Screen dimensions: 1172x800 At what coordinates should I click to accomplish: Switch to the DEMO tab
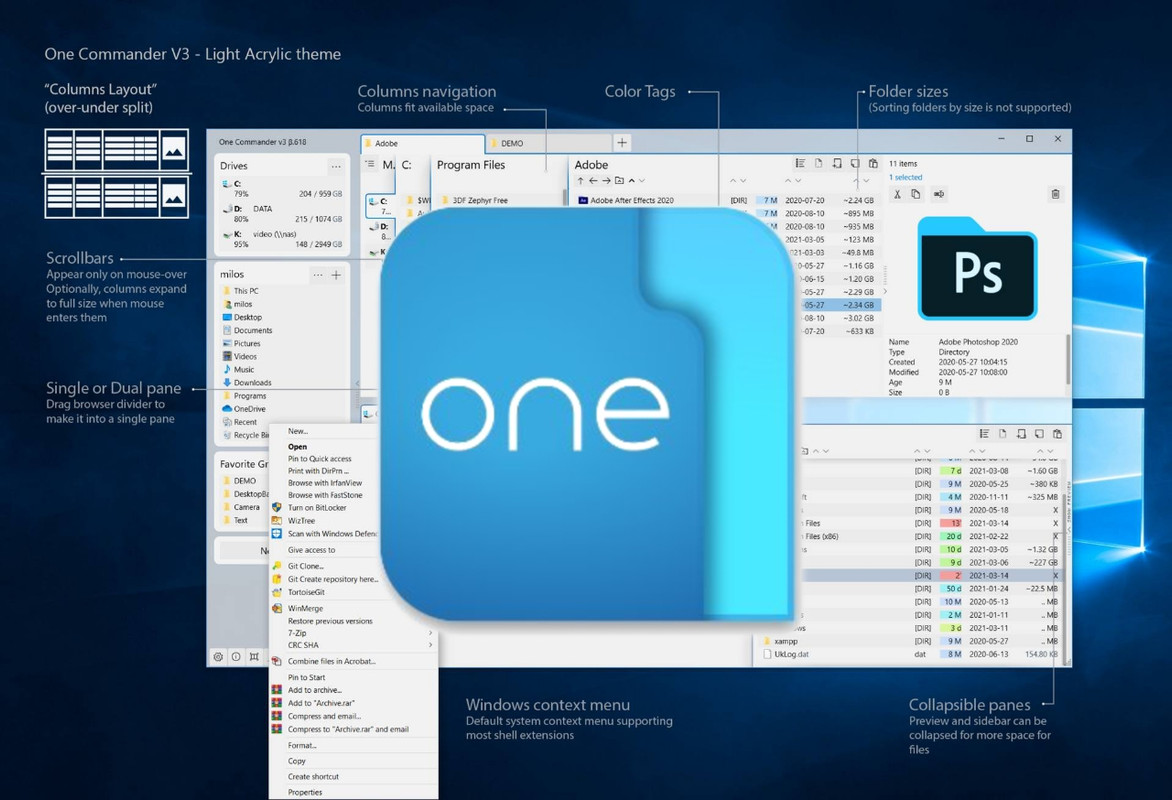[549, 144]
